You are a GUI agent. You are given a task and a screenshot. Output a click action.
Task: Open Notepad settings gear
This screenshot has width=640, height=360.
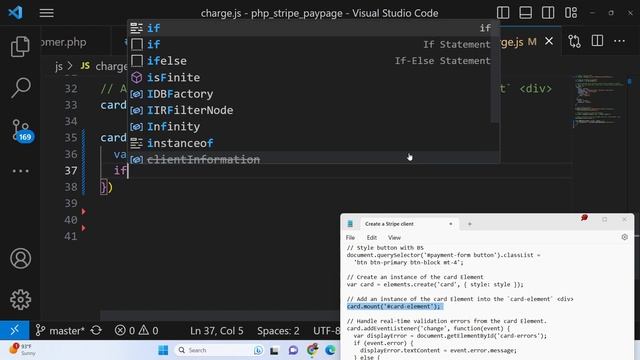click(624, 237)
